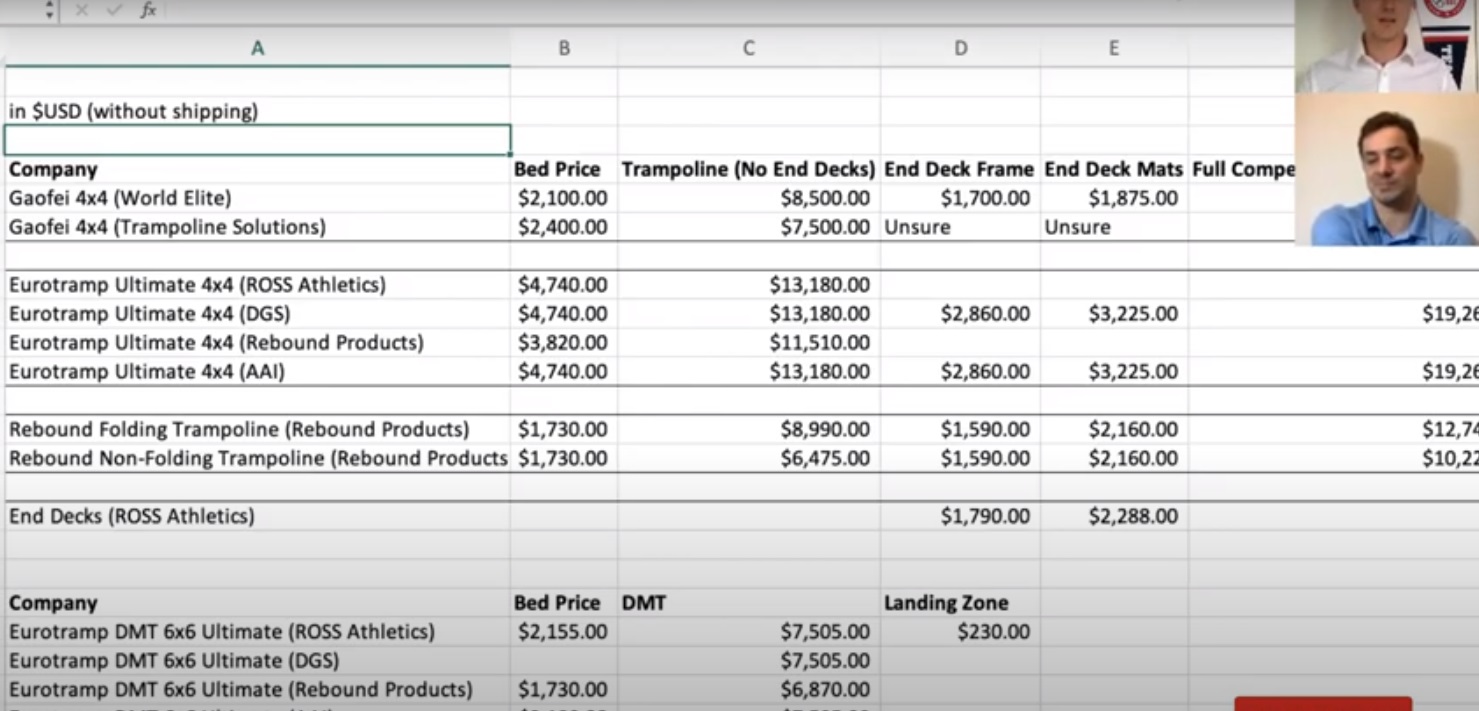Select $2,160.00 in the Rebound Non-Folding row
1479x711 pixels.
pyautogui.click(x=1113, y=459)
